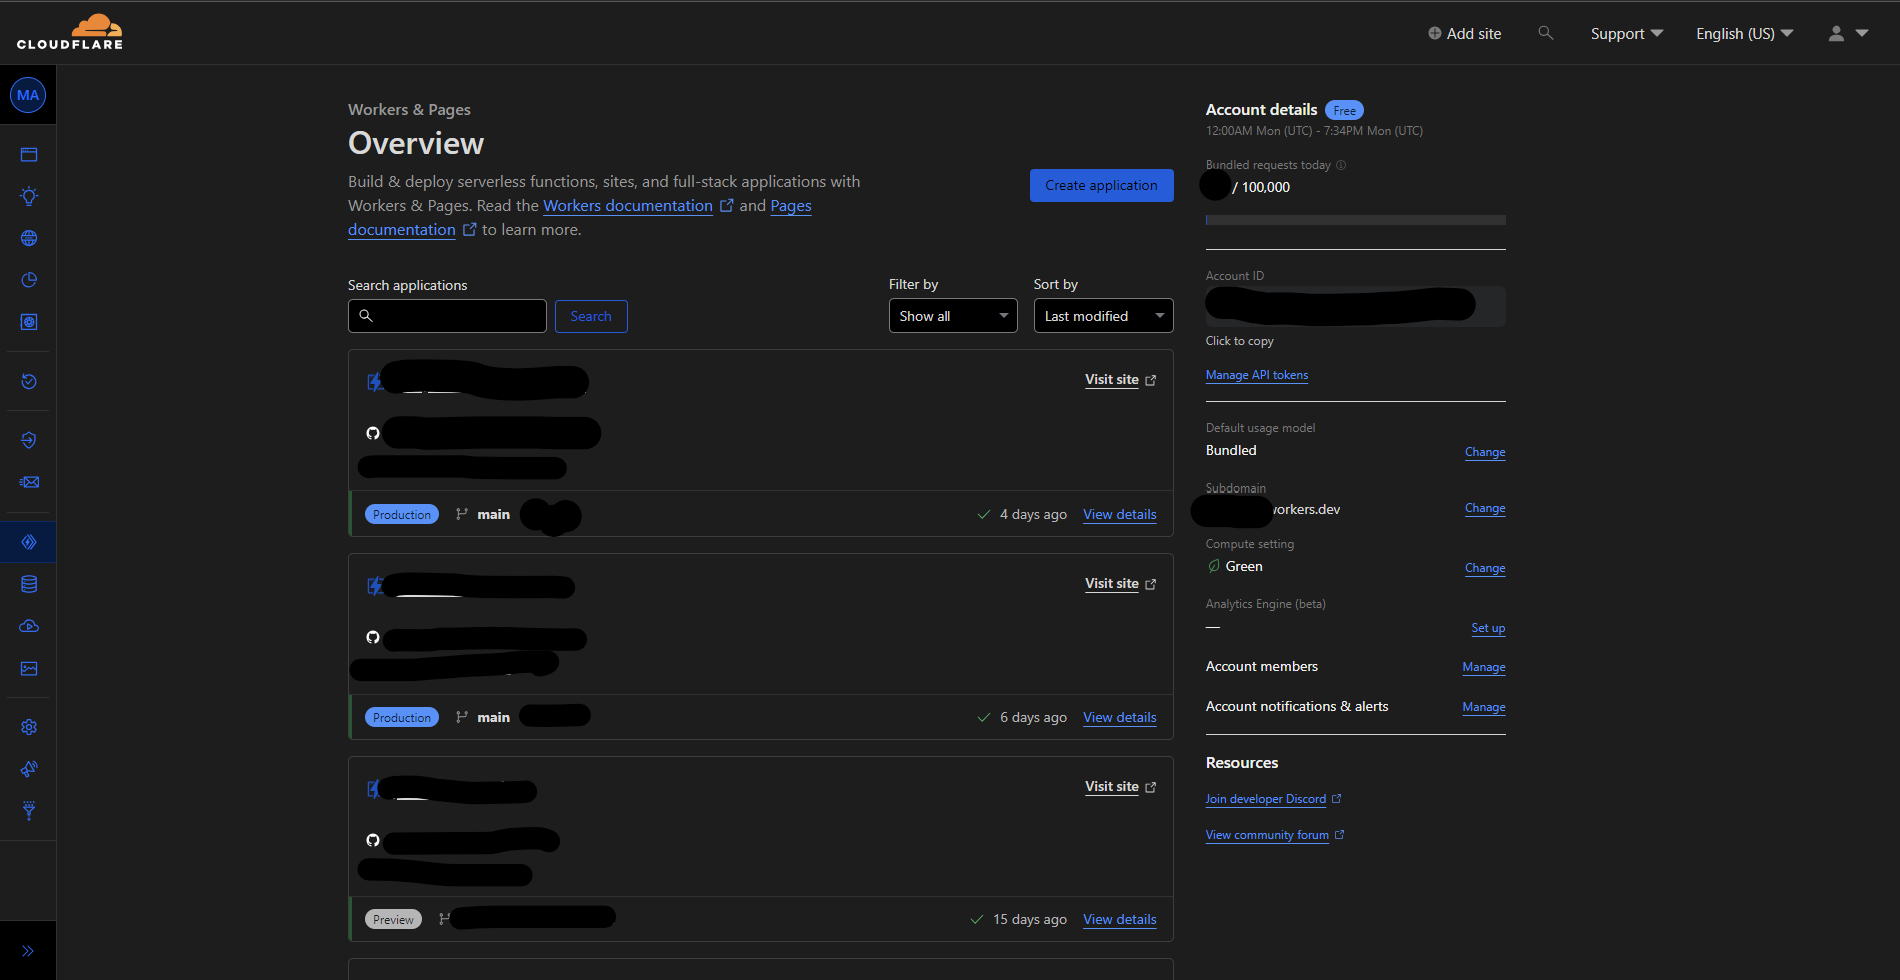Open Email Security from the sidebar
Image resolution: width=1900 pixels, height=980 pixels.
(28, 482)
